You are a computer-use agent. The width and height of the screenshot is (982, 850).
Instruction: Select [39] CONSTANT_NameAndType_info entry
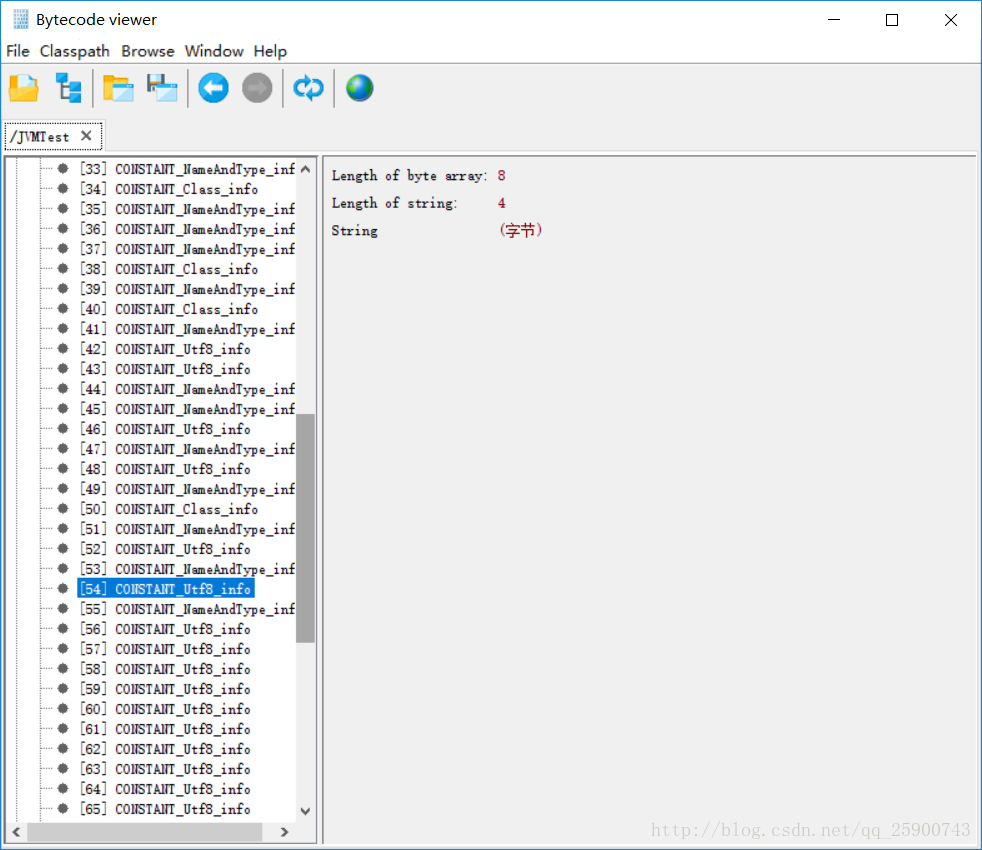187,289
